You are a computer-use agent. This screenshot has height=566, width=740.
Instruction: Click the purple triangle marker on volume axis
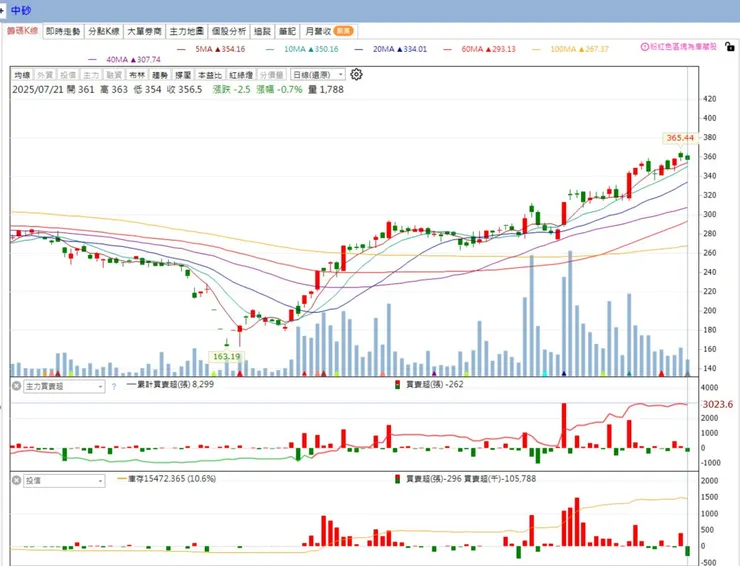[x=434, y=374]
